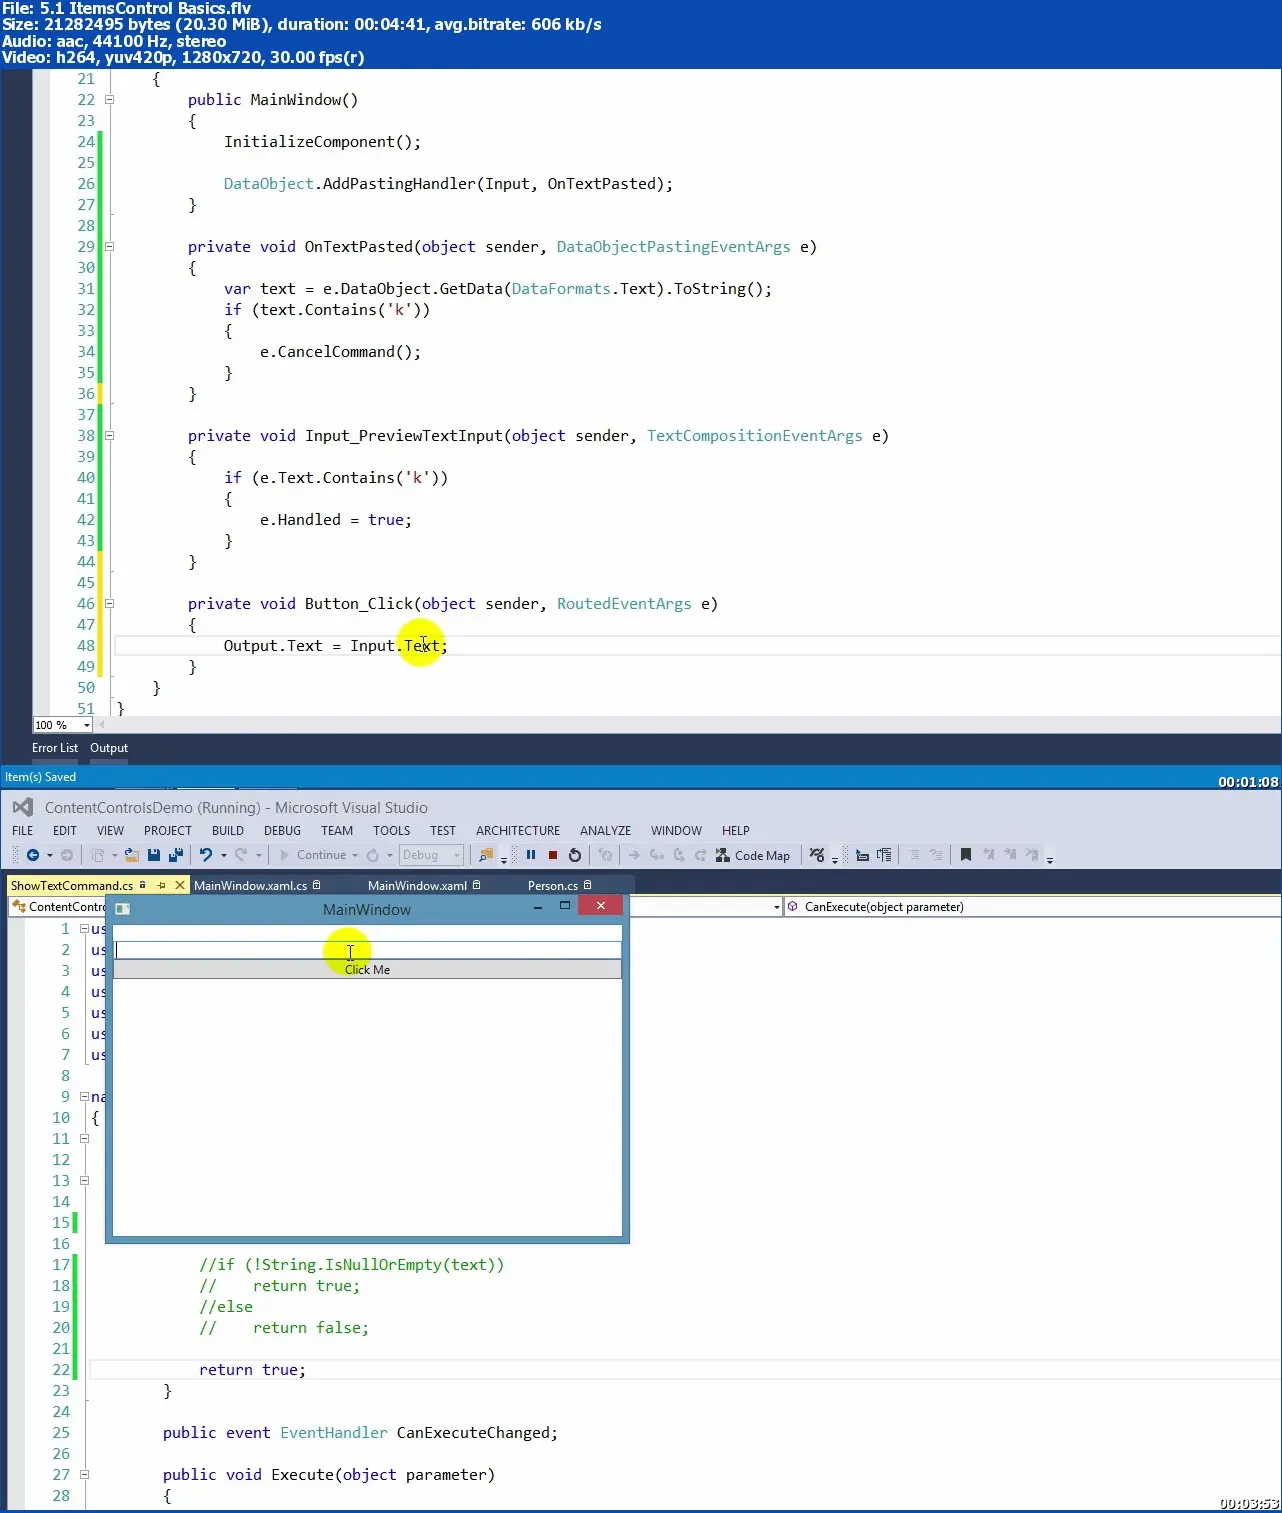
Task: Minimize the running MainWindow app
Action: [x=538, y=906]
